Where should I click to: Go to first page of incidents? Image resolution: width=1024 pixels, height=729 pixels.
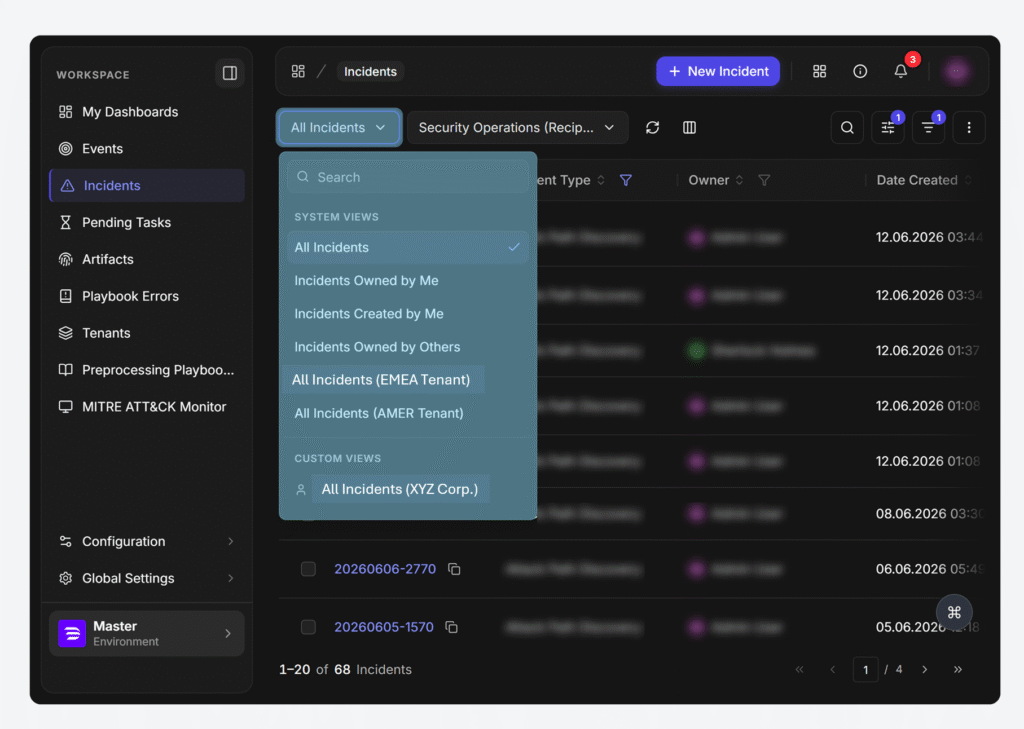799,670
